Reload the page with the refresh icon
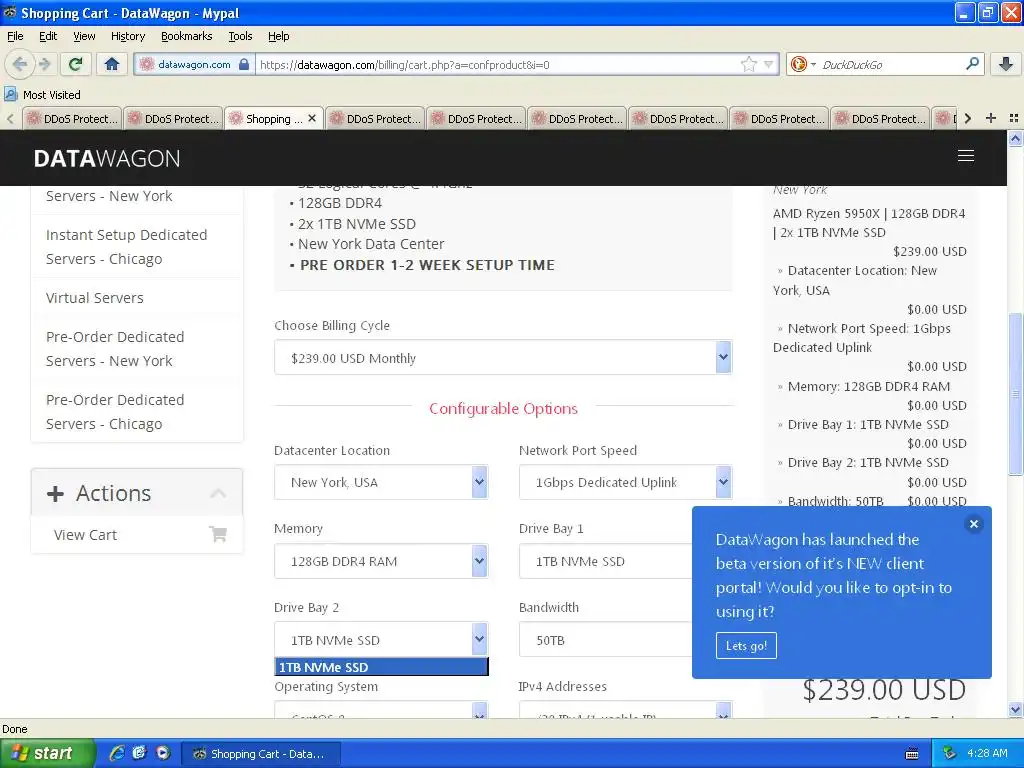The height and width of the screenshot is (768, 1024). [75, 64]
